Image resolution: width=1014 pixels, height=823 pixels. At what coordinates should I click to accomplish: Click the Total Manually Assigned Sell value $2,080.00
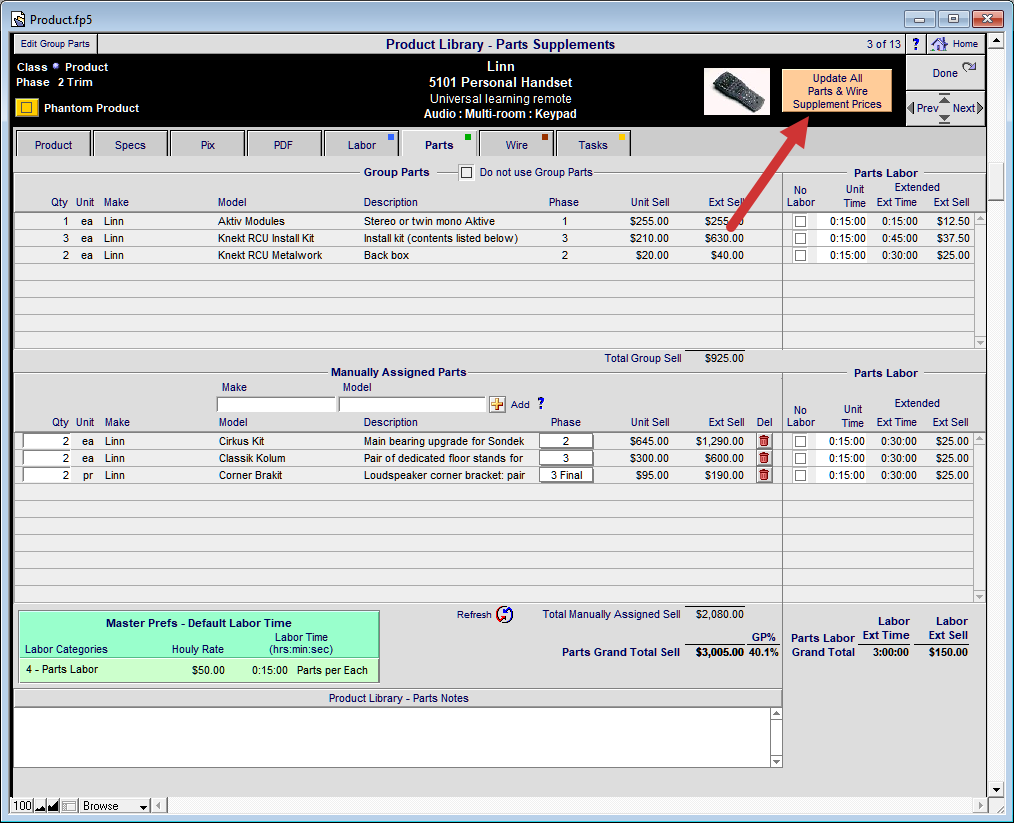[x=719, y=614]
